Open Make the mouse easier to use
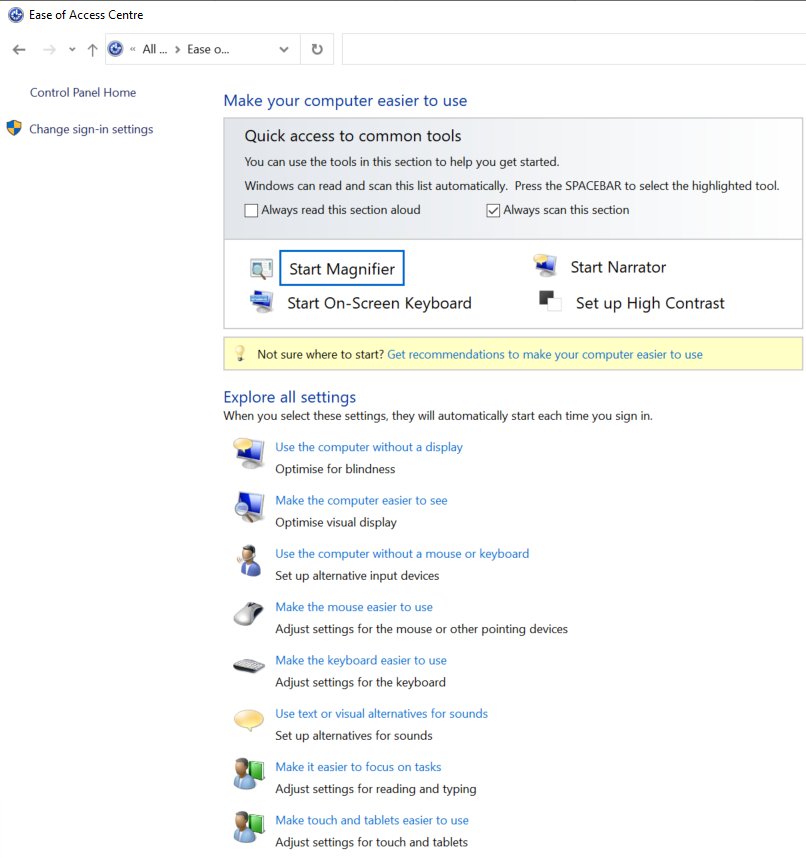Image resolution: width=806 pixels, height=858 pixels. (x=354, y=607)
